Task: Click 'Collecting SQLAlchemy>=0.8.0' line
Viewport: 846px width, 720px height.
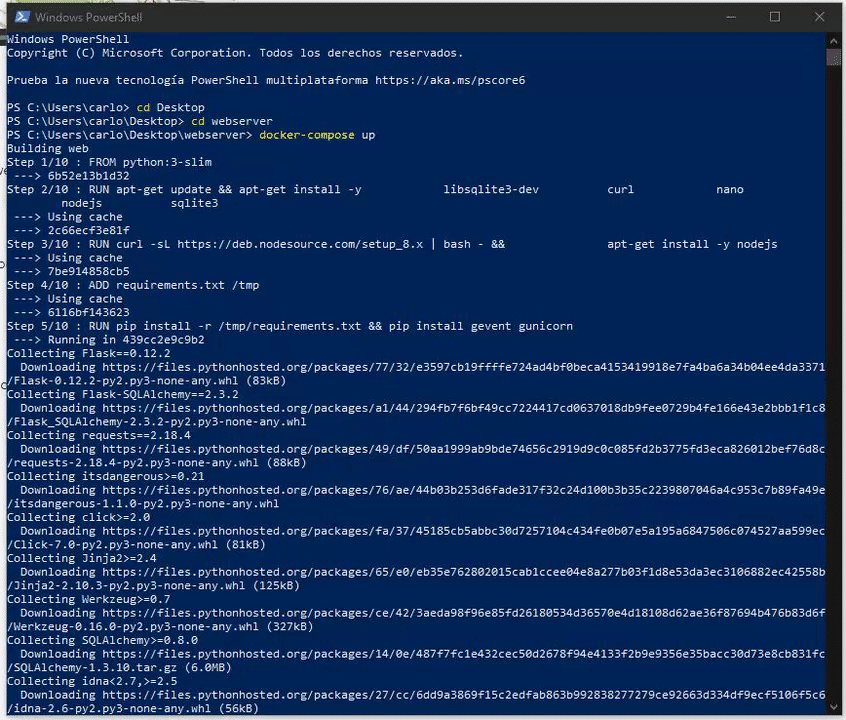Action: click(103, 641)
